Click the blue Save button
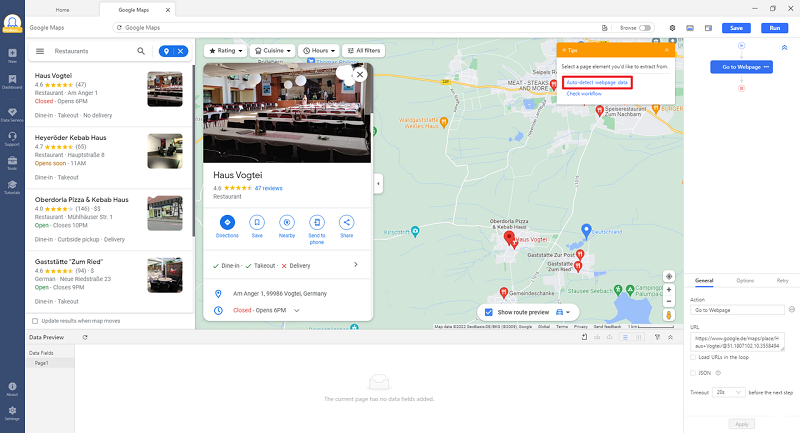The width and height of the screenshot is (800, 433). [736, 28]
